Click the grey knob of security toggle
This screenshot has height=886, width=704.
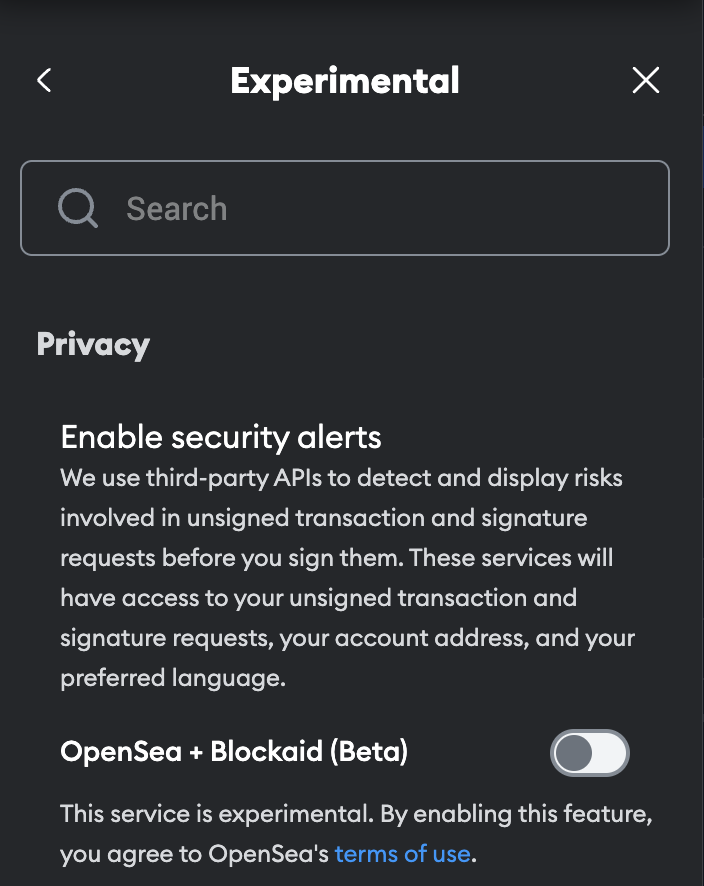pos(574,753)
